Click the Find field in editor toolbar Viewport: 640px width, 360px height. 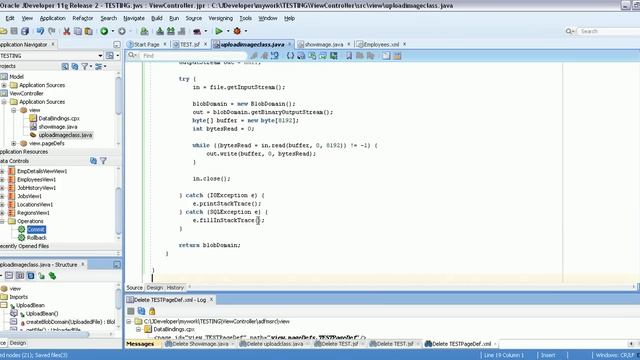[193, 56]
